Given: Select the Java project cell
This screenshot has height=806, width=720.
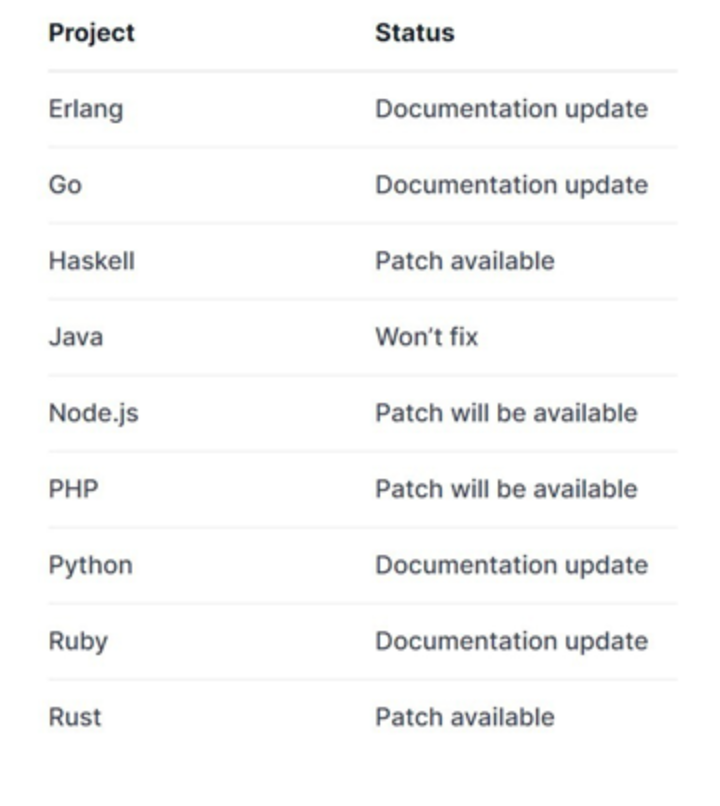Looking at the screenshot, I should click(x=76, y=337).
